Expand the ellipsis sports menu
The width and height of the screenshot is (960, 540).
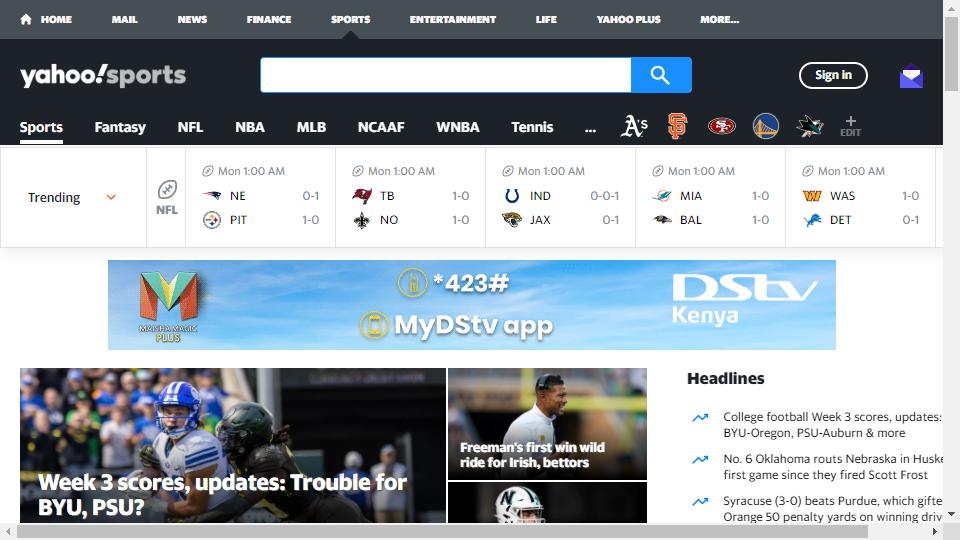tap(590, 127)
